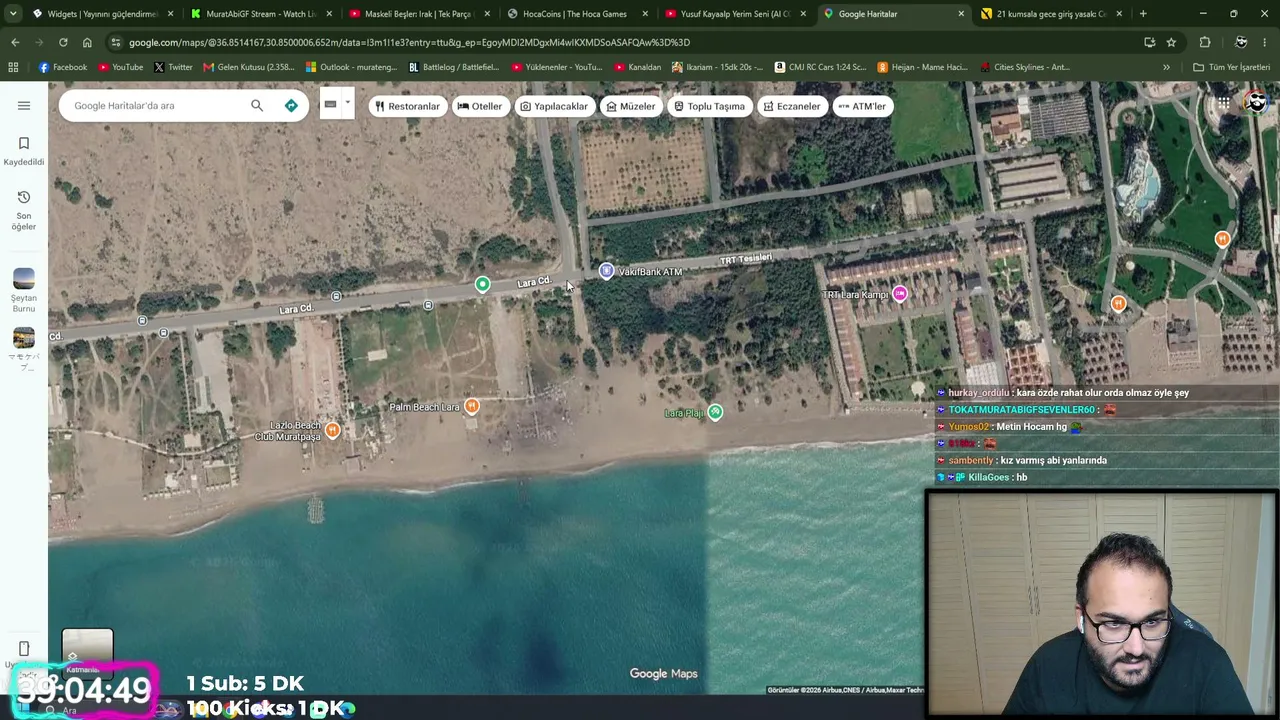The width and height of the screenshot is (1280, 720).
Task: Open the Son öğeler recents panel
Action: tap(24, 210)
